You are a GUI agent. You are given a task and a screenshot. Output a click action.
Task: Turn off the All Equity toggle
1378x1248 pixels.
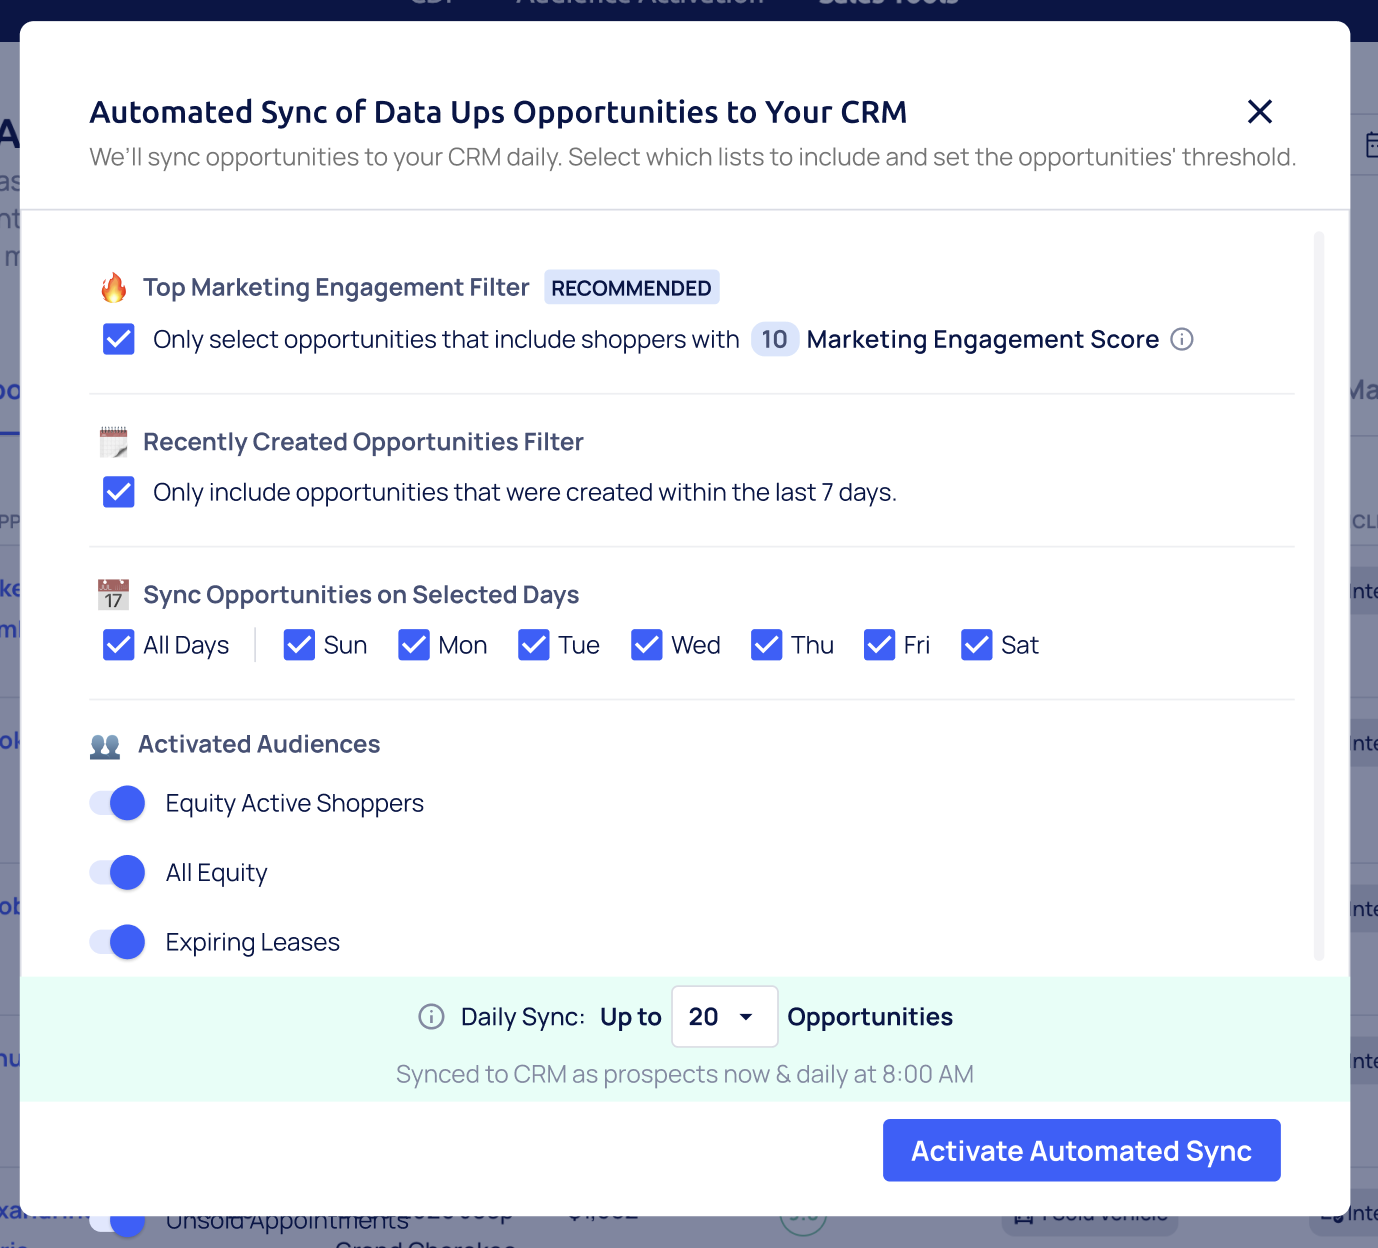pos(118,873)
